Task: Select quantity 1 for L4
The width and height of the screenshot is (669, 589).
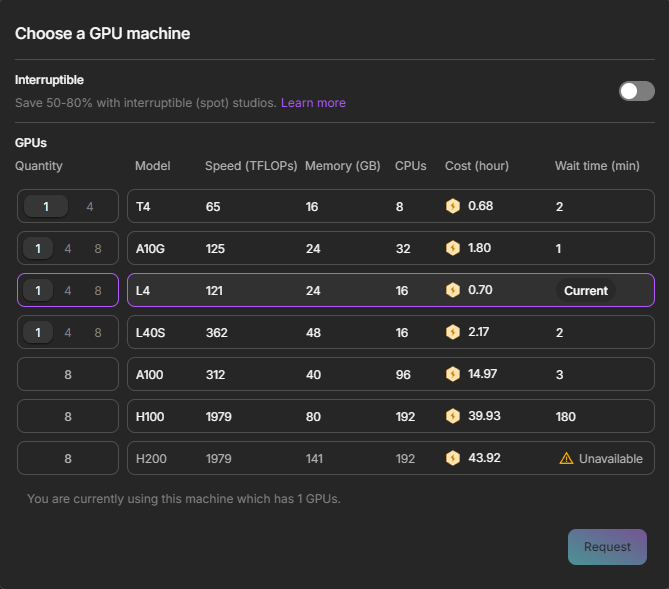Action: (38, 291)
